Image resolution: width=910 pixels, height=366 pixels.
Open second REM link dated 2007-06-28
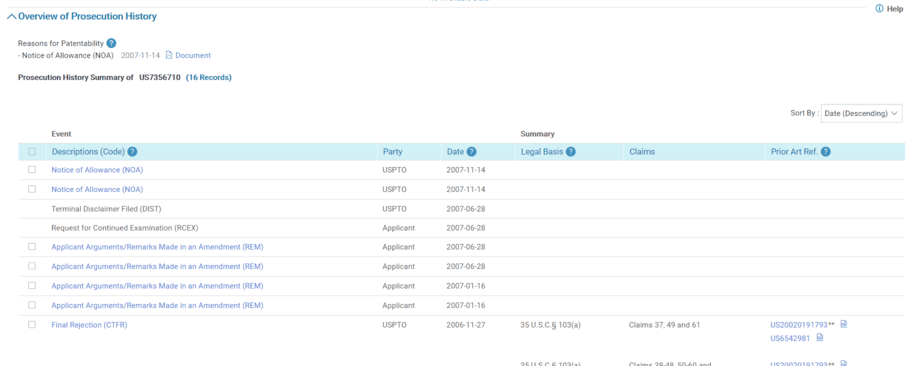(157, 266)
